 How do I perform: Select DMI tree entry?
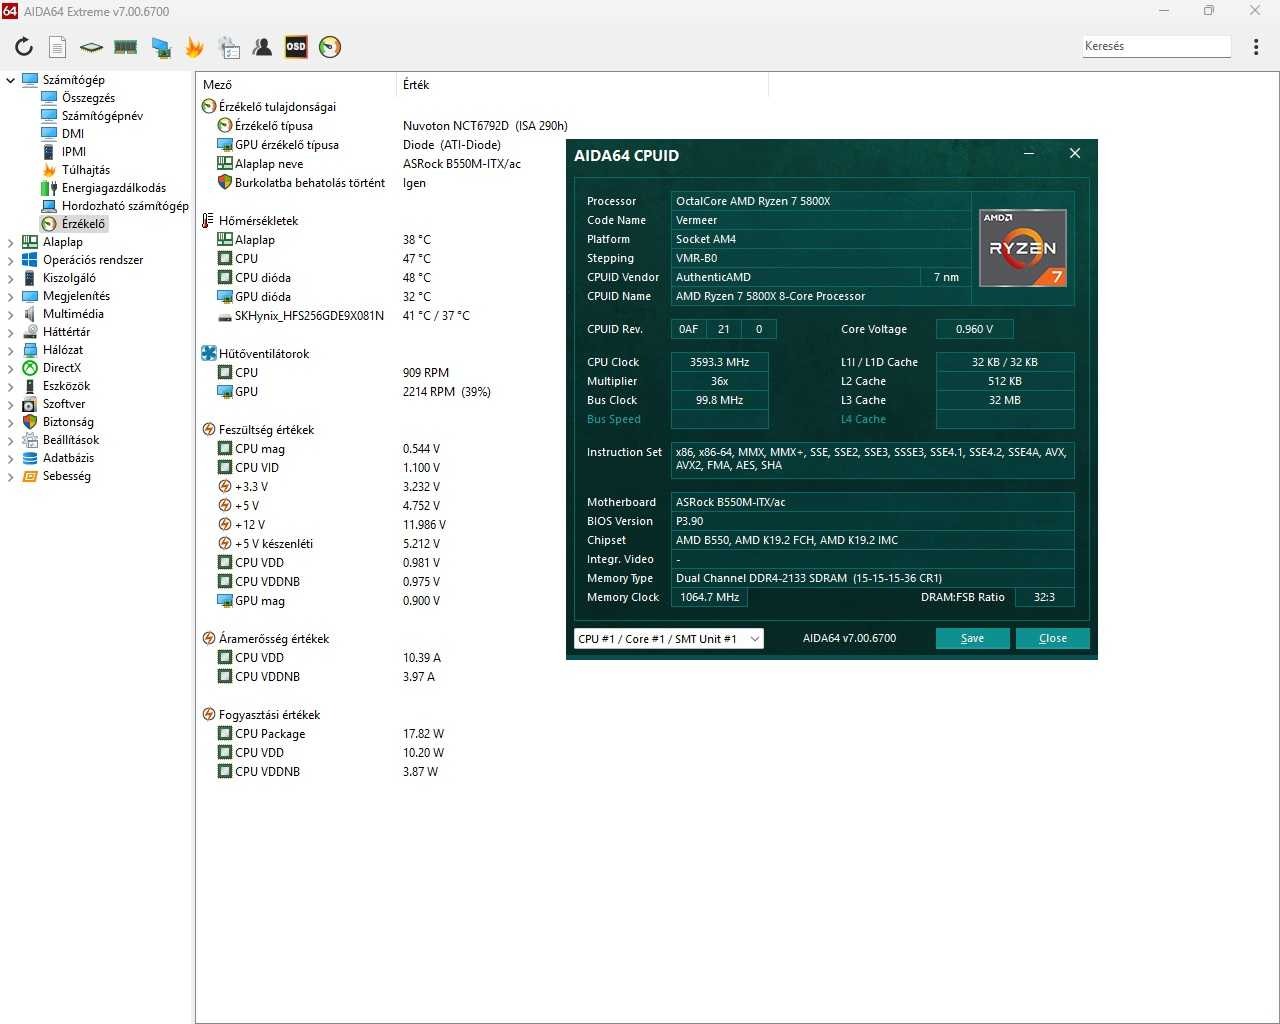click(73, 134)
